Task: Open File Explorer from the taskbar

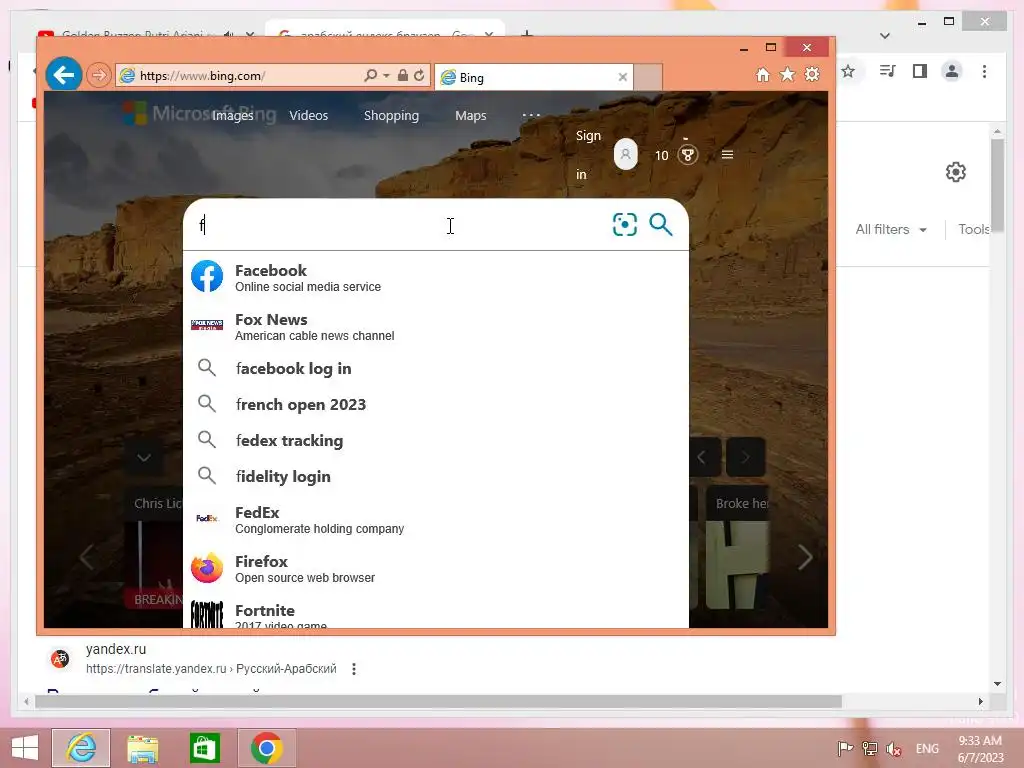Action: pos(142,748)
